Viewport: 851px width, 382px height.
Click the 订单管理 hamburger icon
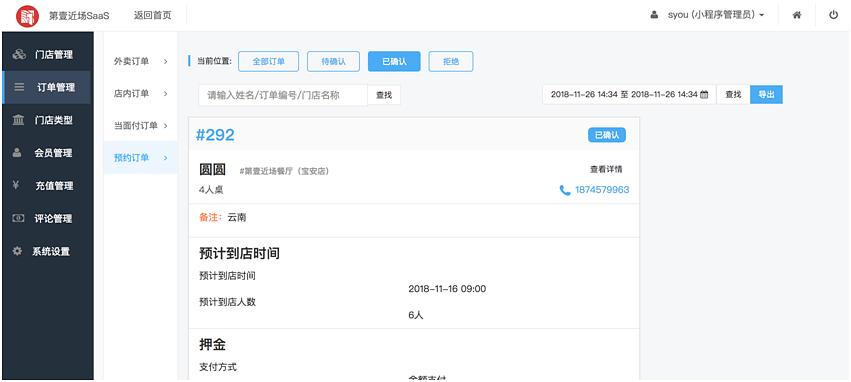[x=19, y=87]
